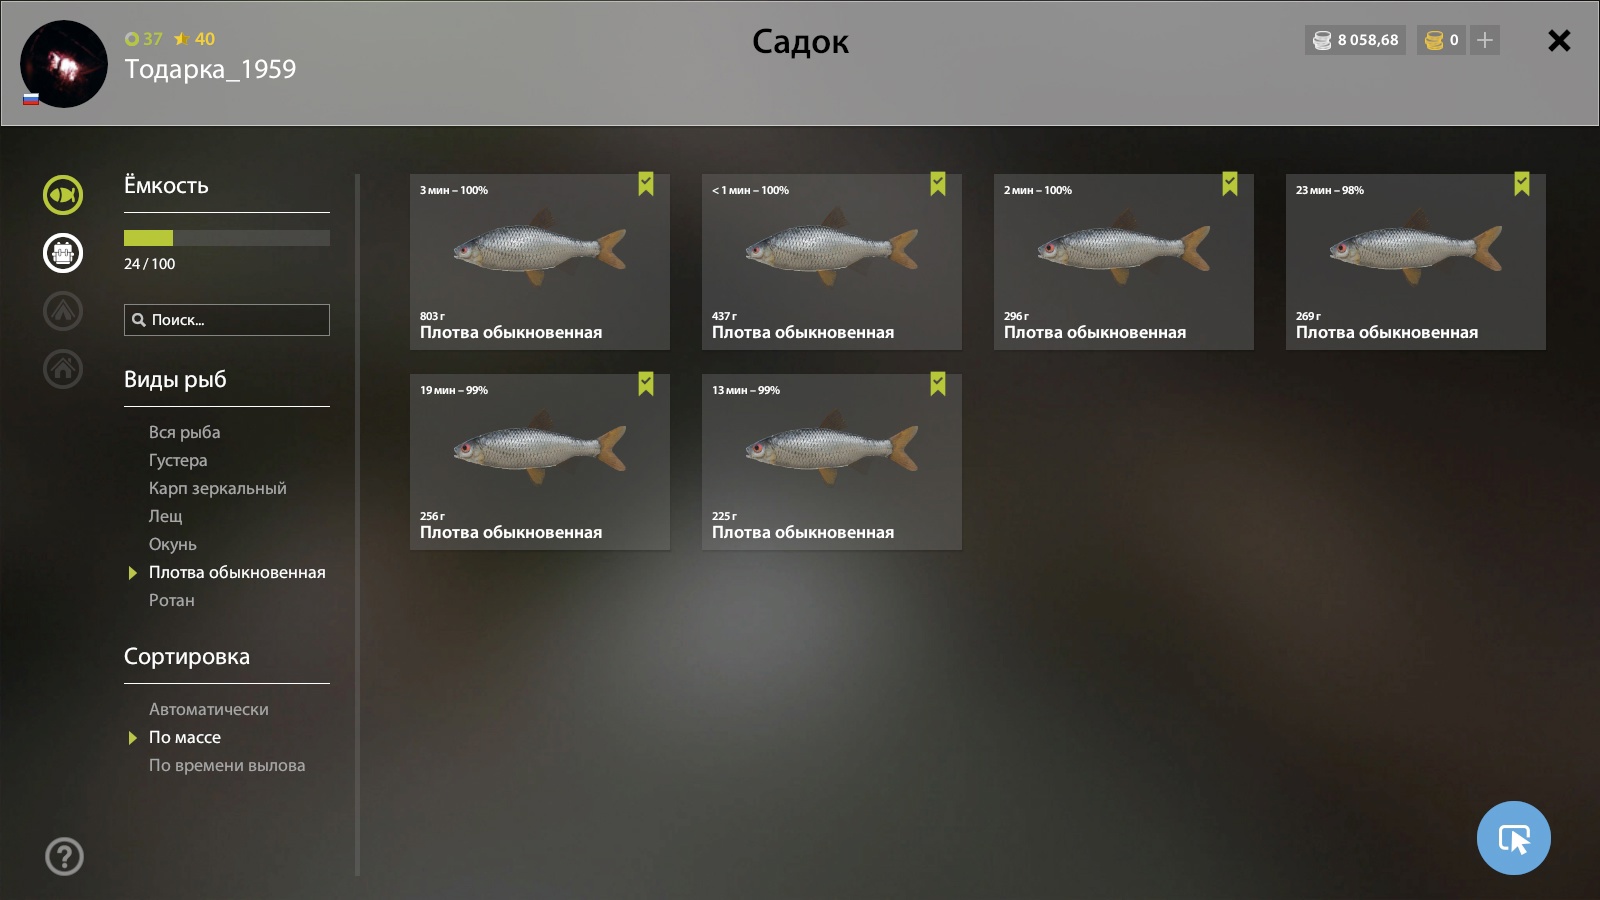Click the Поиск search field

(x=227, y=320)
